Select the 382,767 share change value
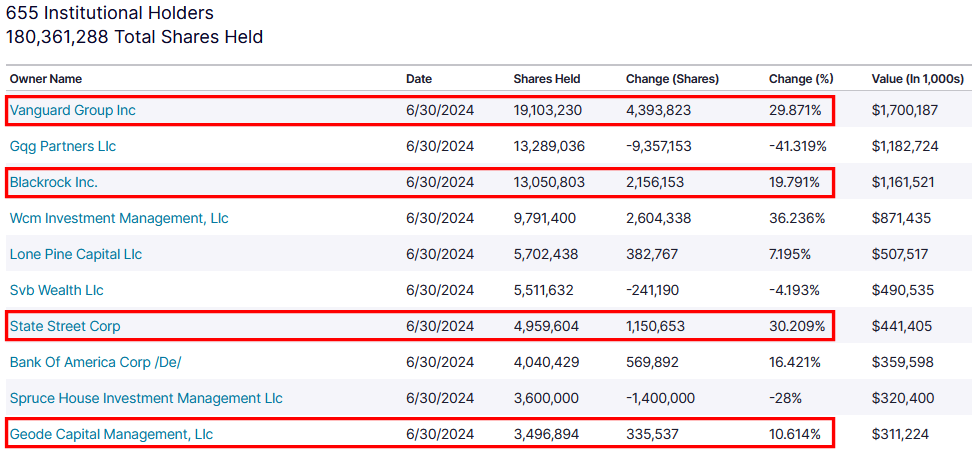Screen dimensions: 972x453 tap(652, 255)
